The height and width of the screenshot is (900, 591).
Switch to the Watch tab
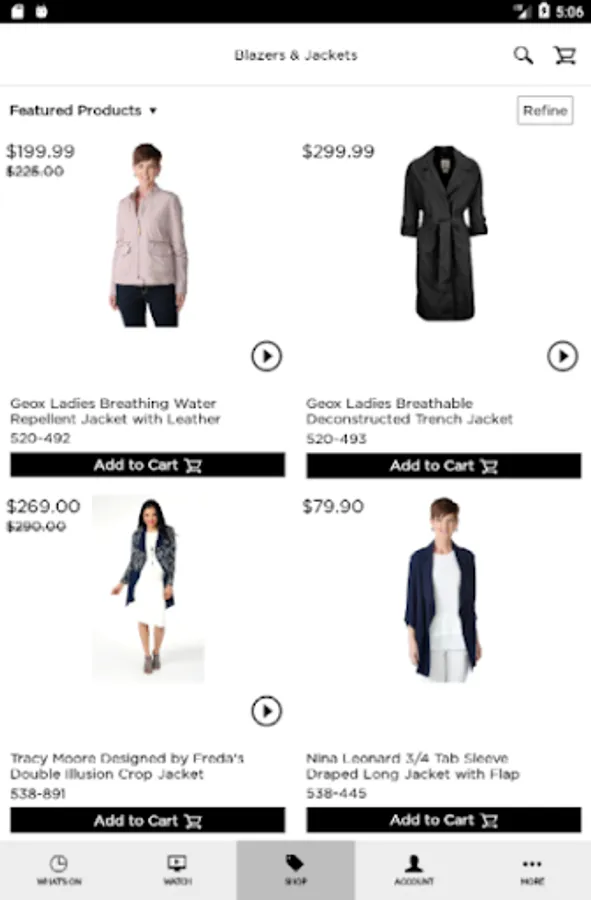pyautogui.click(x=177, y=870)
